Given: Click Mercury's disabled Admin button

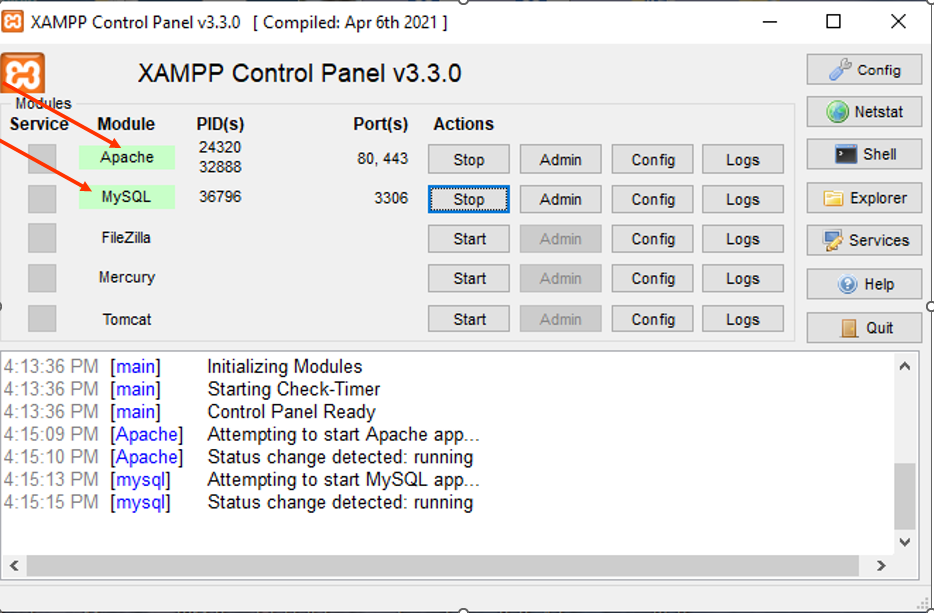Looking at the screenshot, I should tap(561, 278).
